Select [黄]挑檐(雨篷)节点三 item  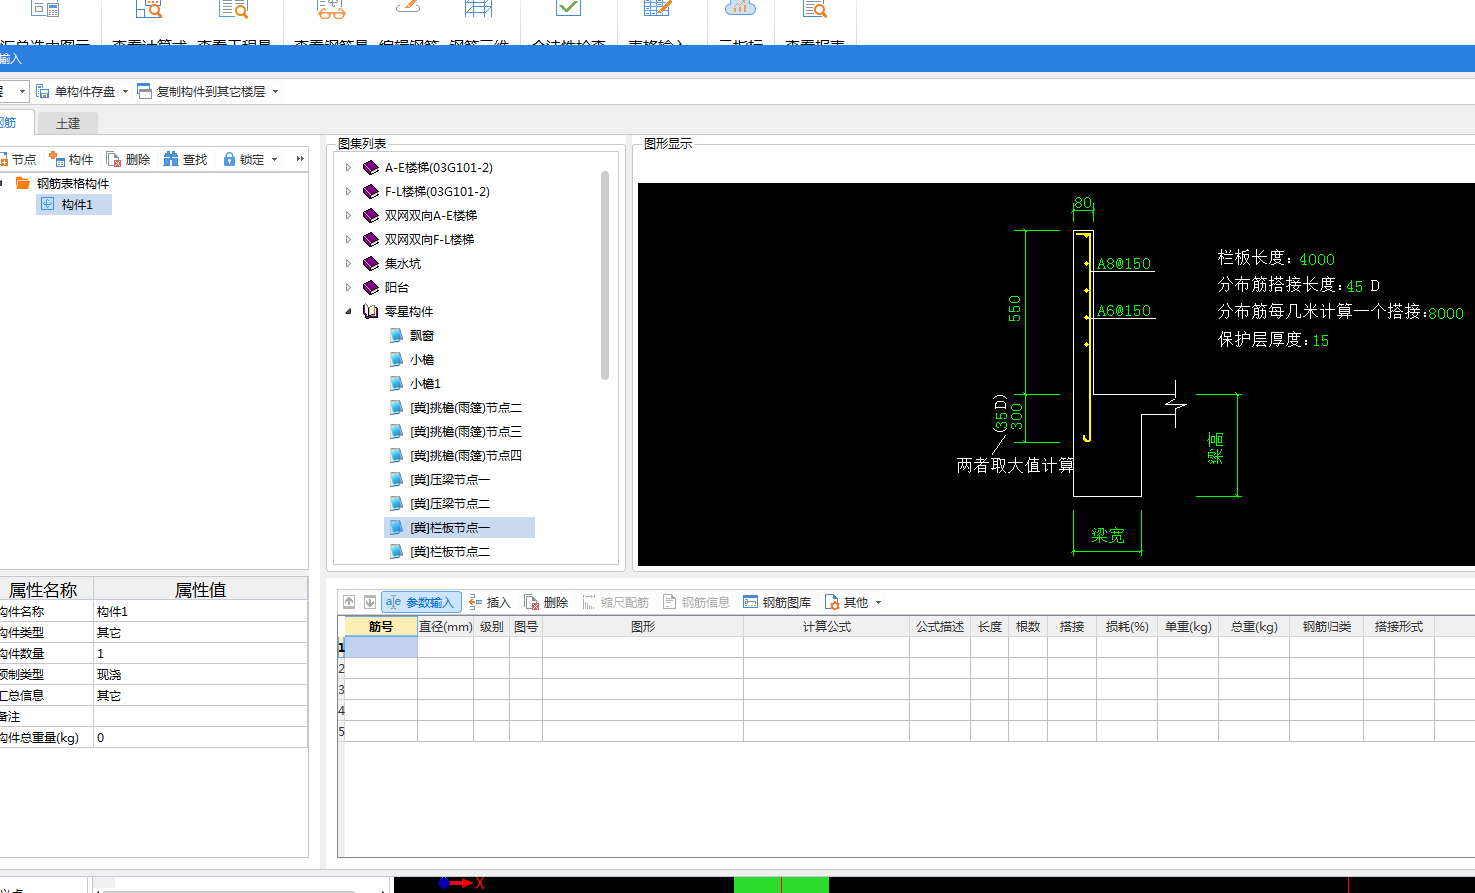465,431
